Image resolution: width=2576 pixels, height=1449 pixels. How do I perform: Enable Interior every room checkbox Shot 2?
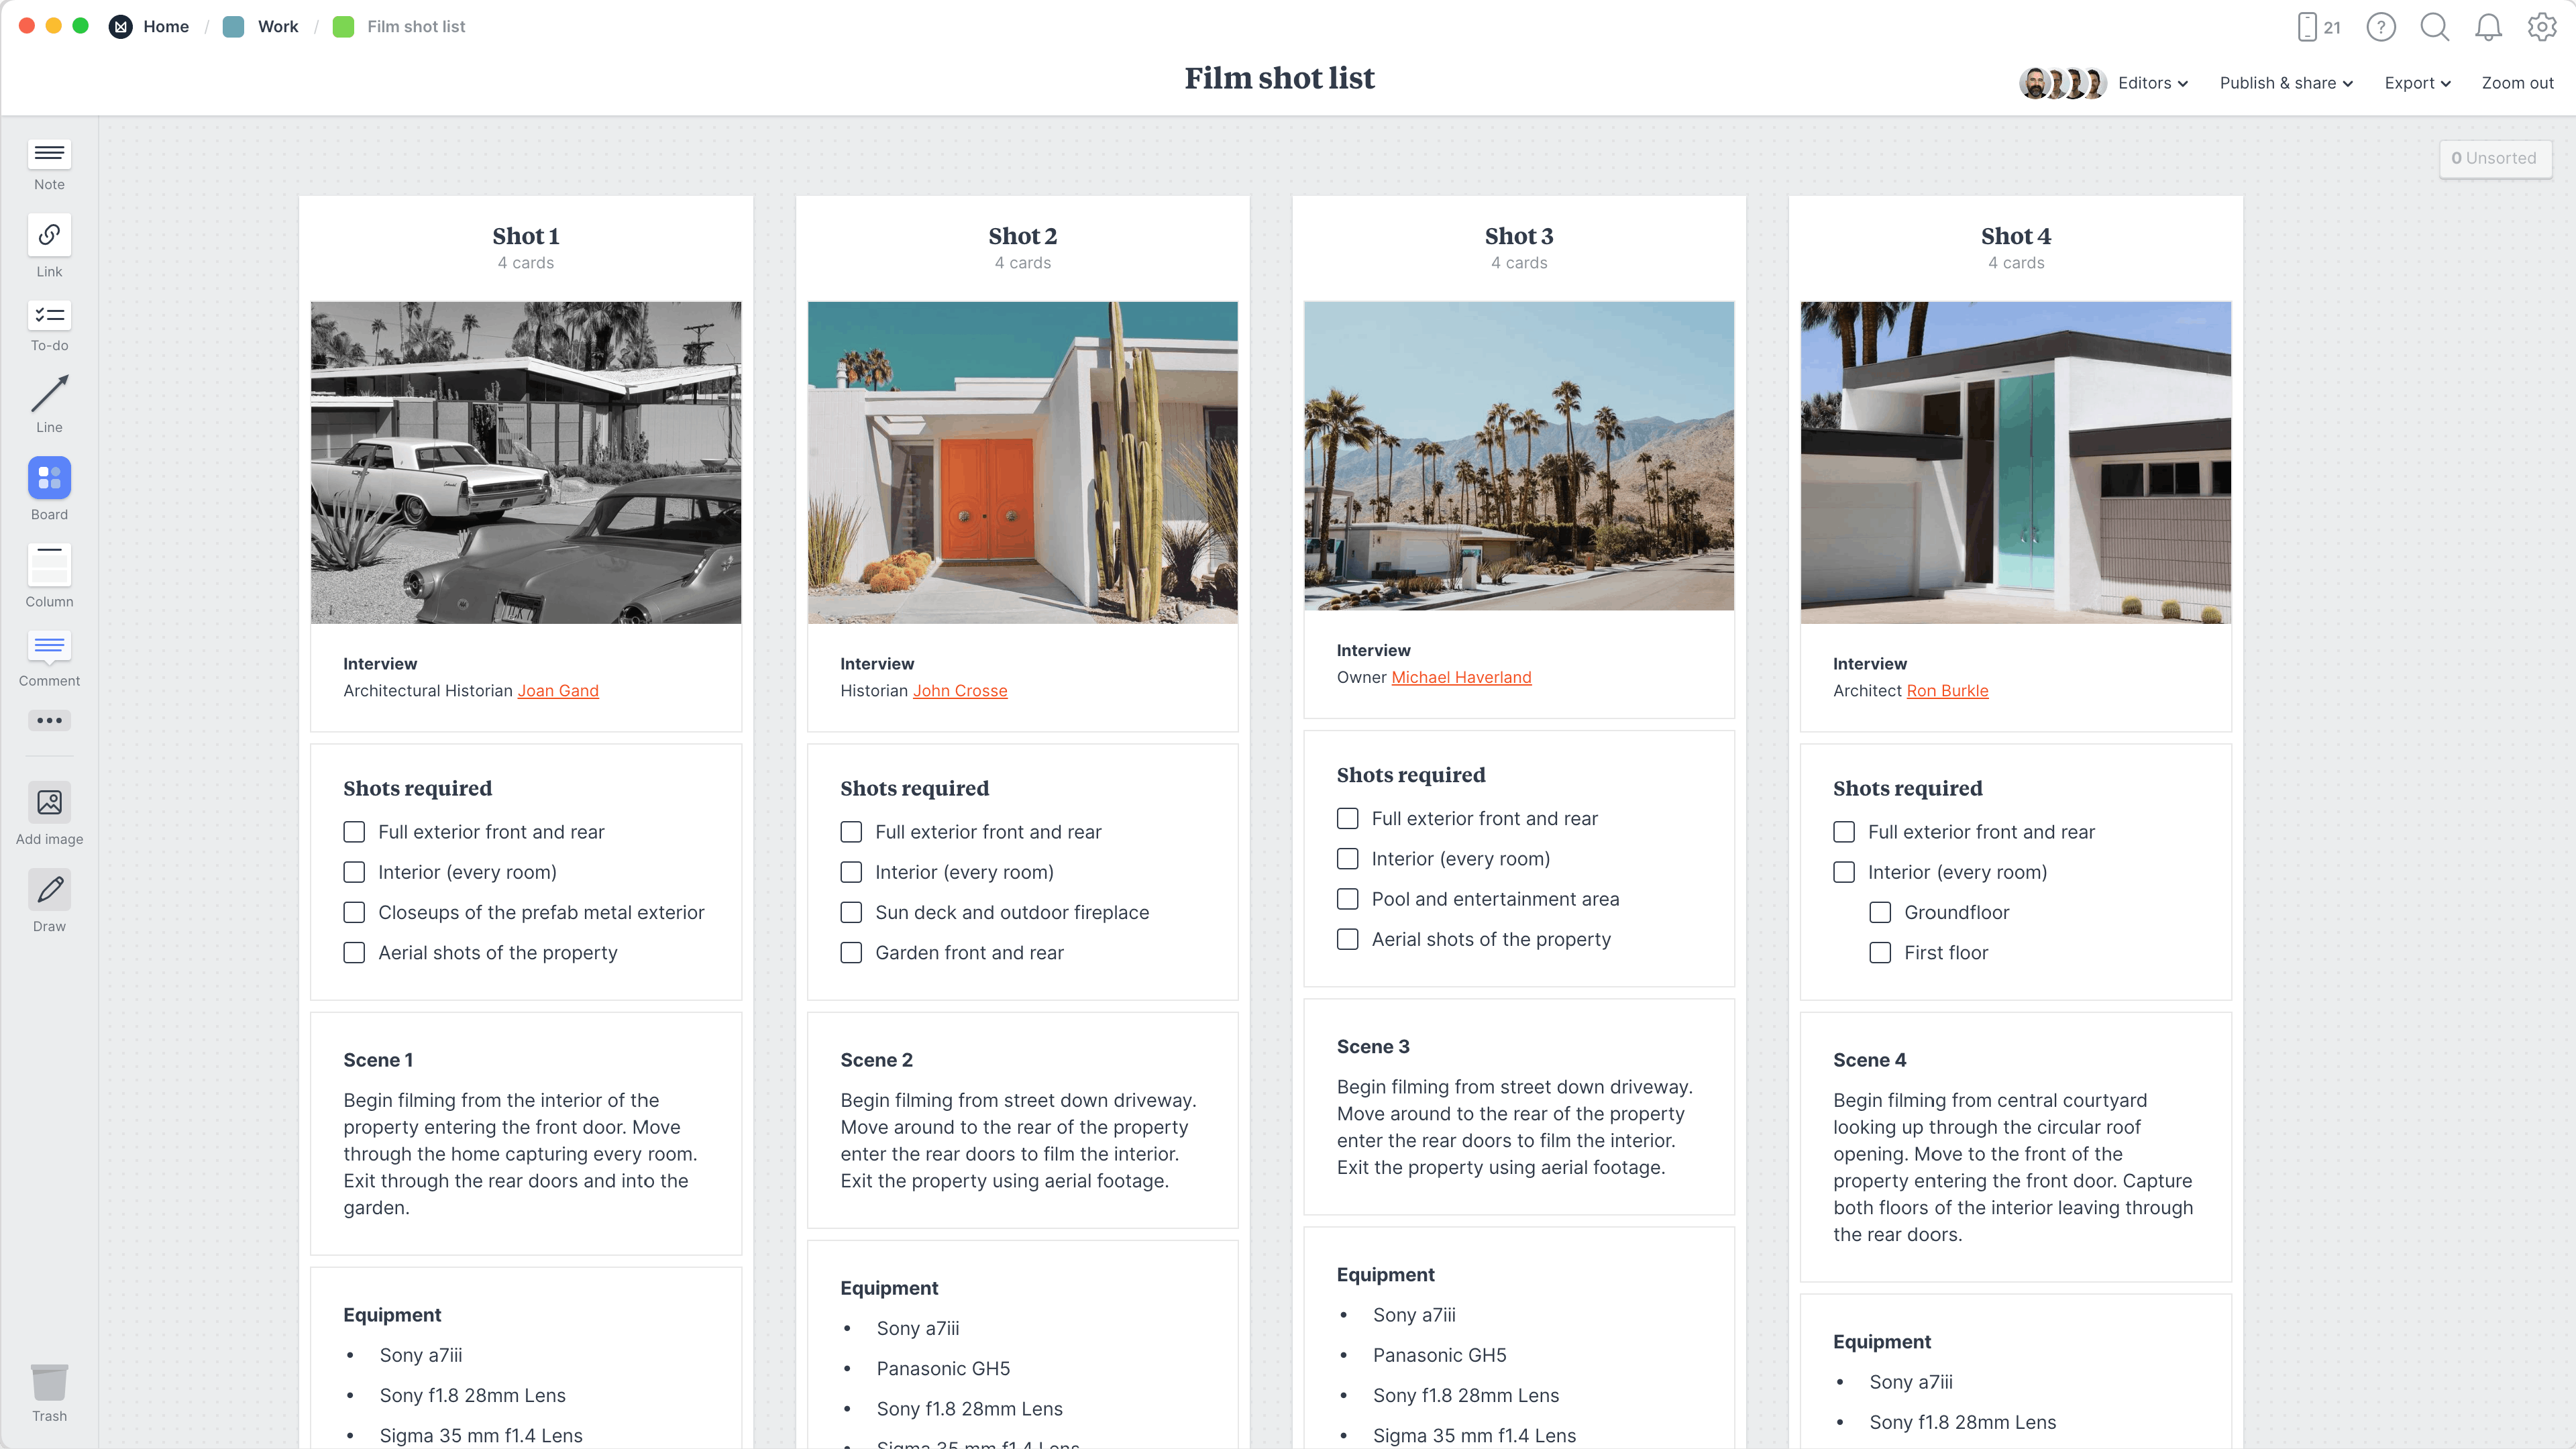click(x=851, y=871)
